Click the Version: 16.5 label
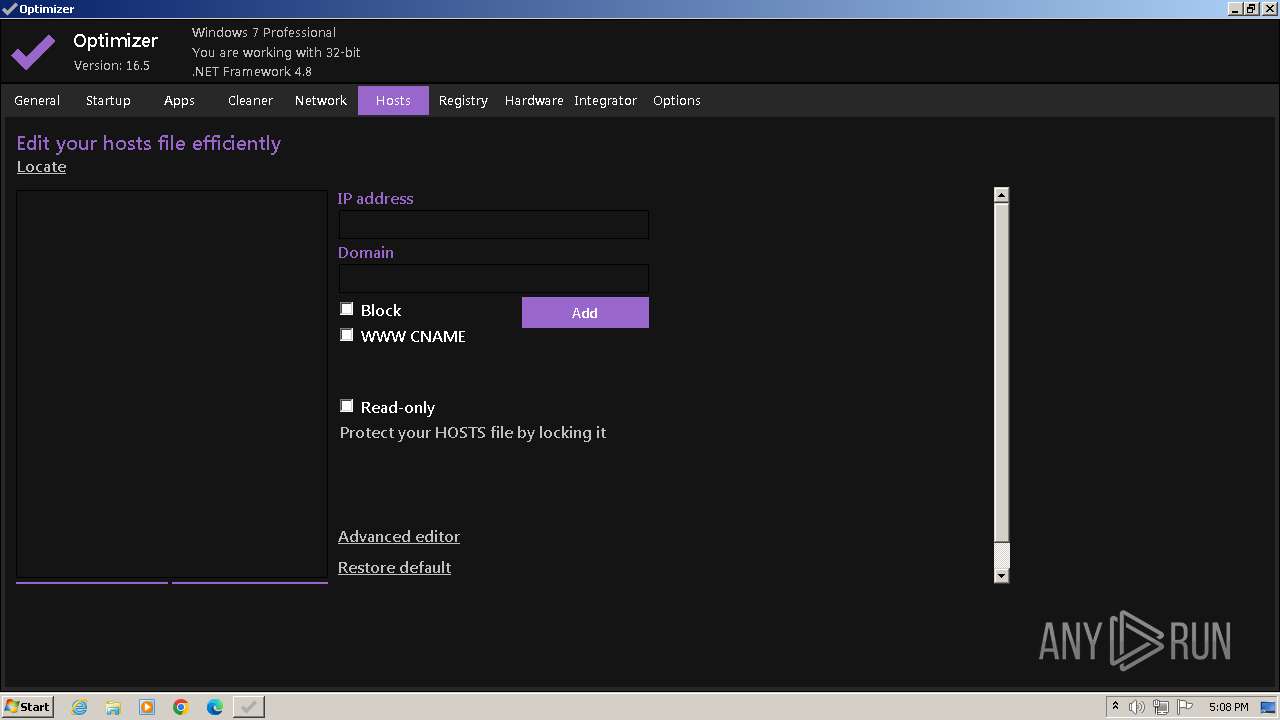 112,66
